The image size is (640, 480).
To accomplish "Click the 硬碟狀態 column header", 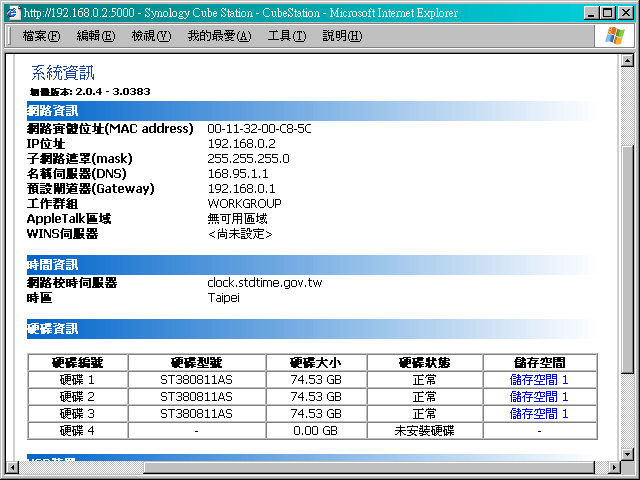I will [424, 362].
